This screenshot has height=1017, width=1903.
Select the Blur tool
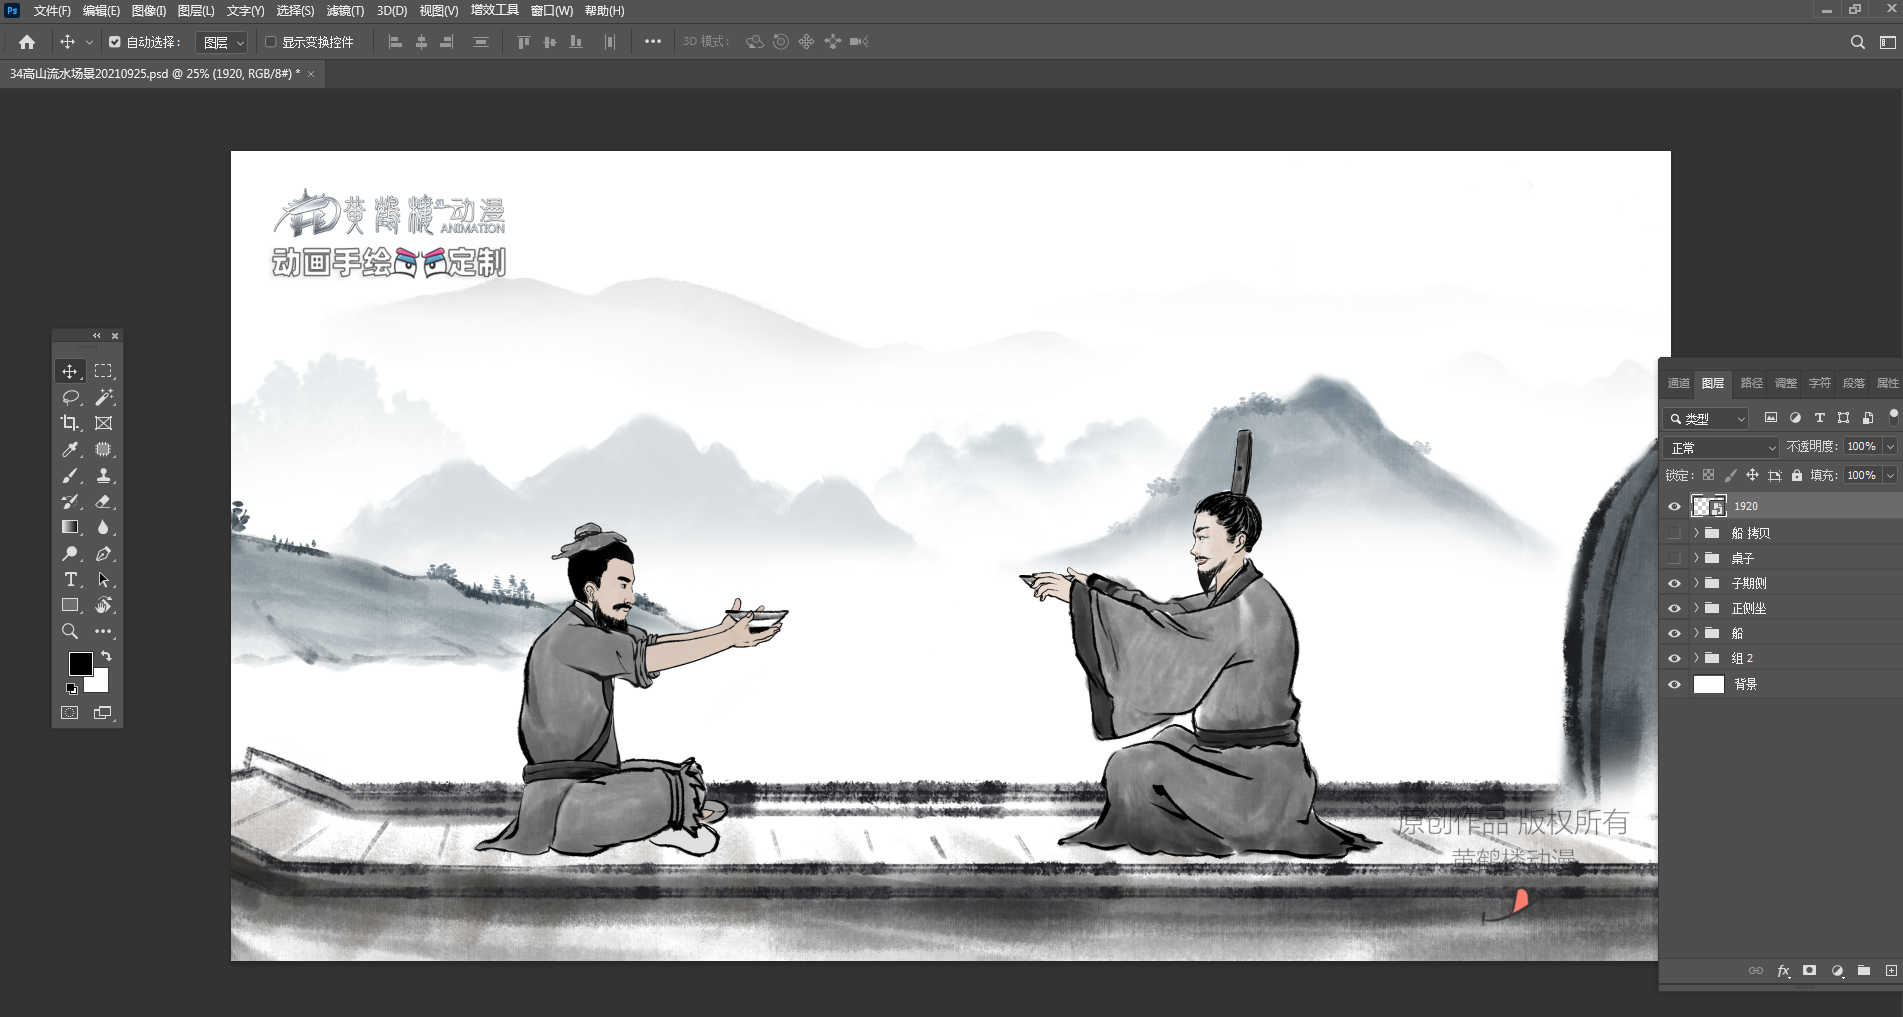[103, 527]
